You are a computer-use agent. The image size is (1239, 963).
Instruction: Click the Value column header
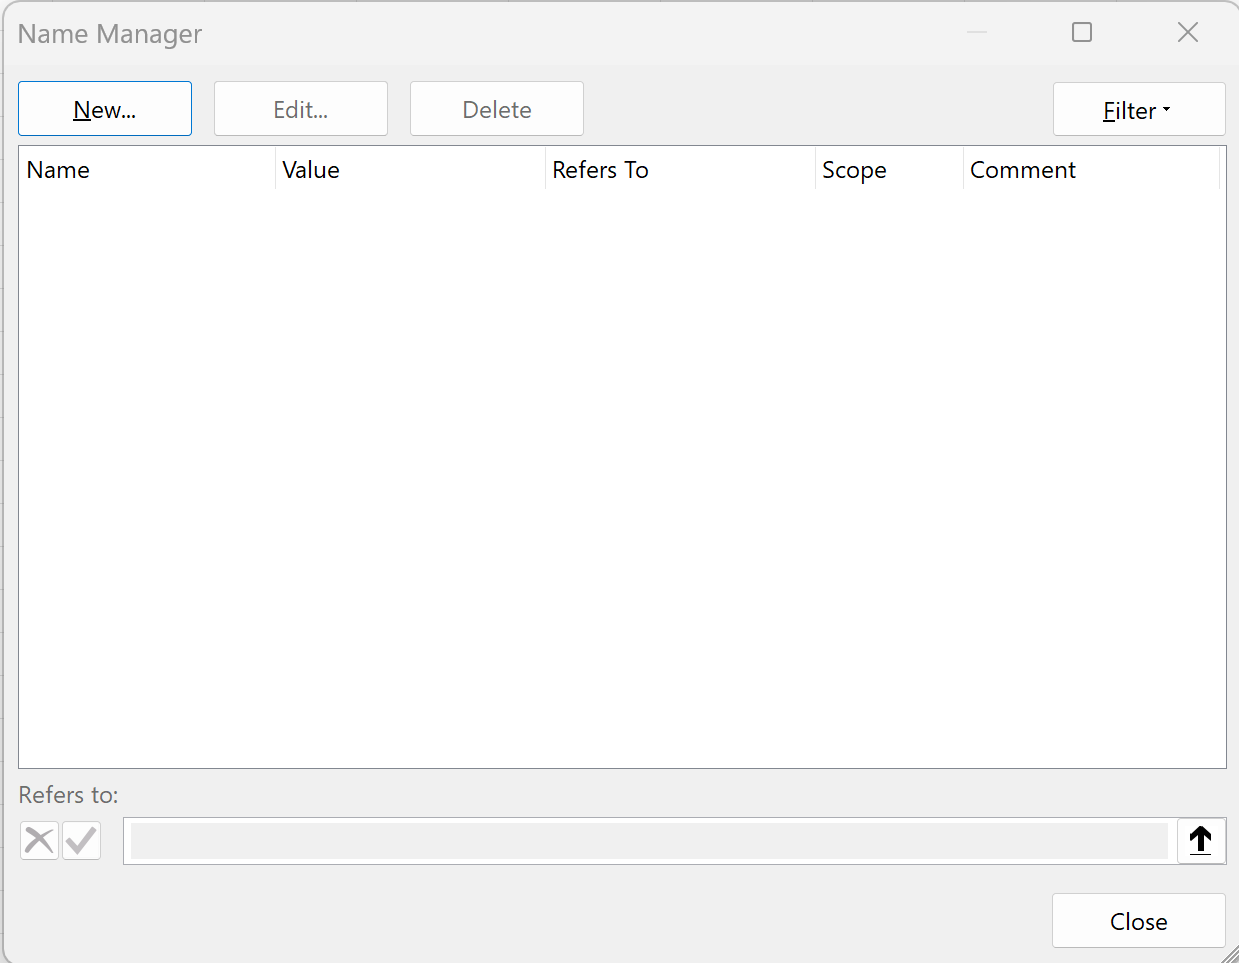[410, 170]
